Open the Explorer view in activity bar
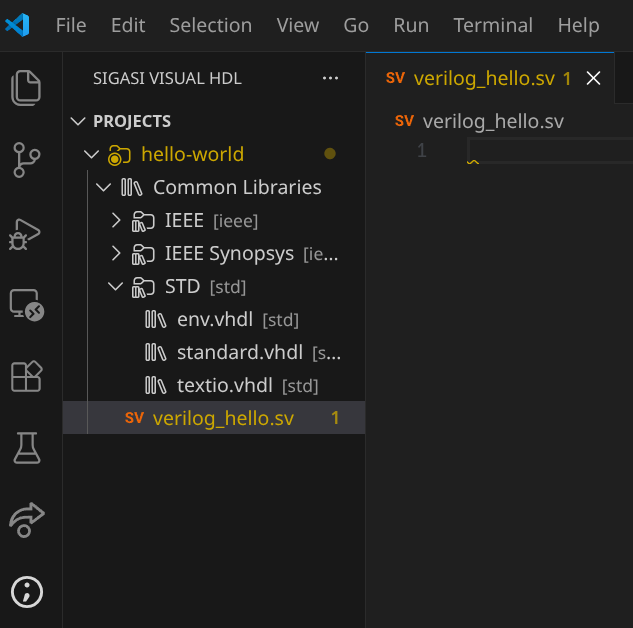 point(27,88)
